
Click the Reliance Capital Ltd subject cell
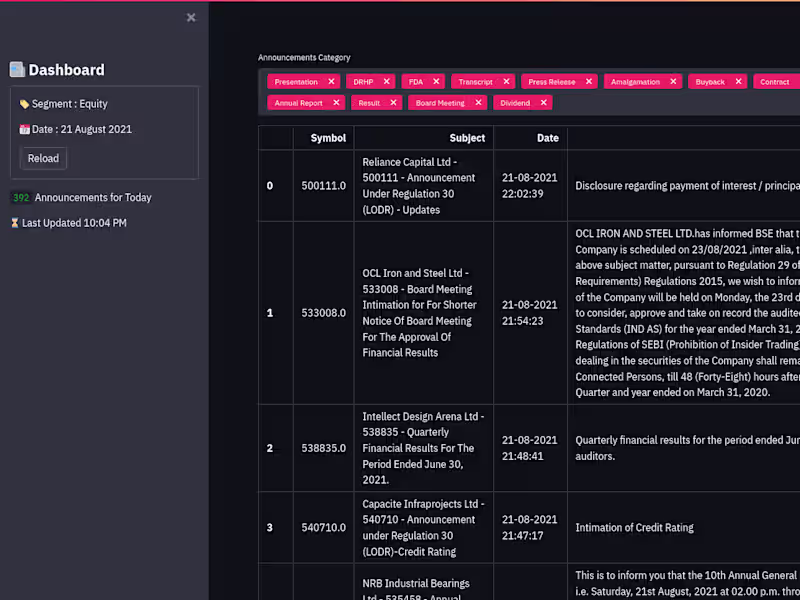[423, 186]
